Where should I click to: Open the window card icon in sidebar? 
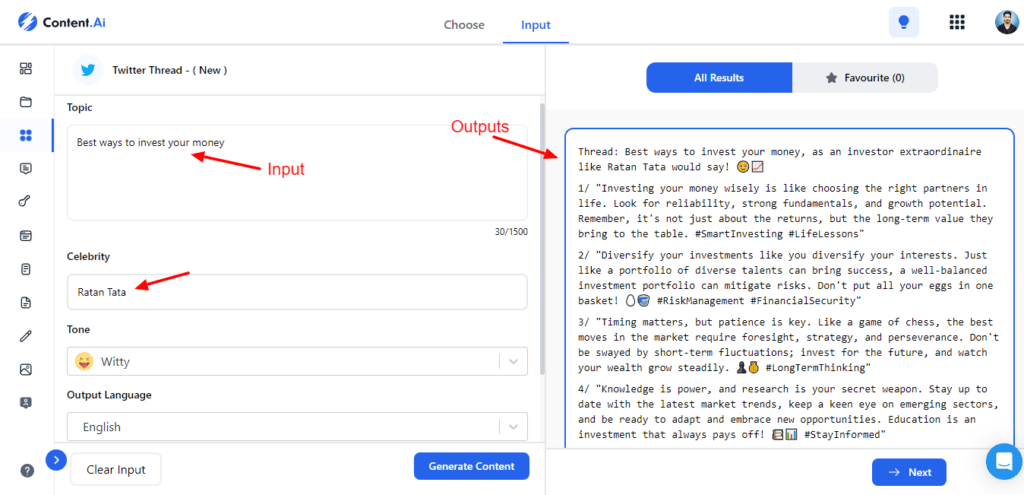tap(25, 235)
